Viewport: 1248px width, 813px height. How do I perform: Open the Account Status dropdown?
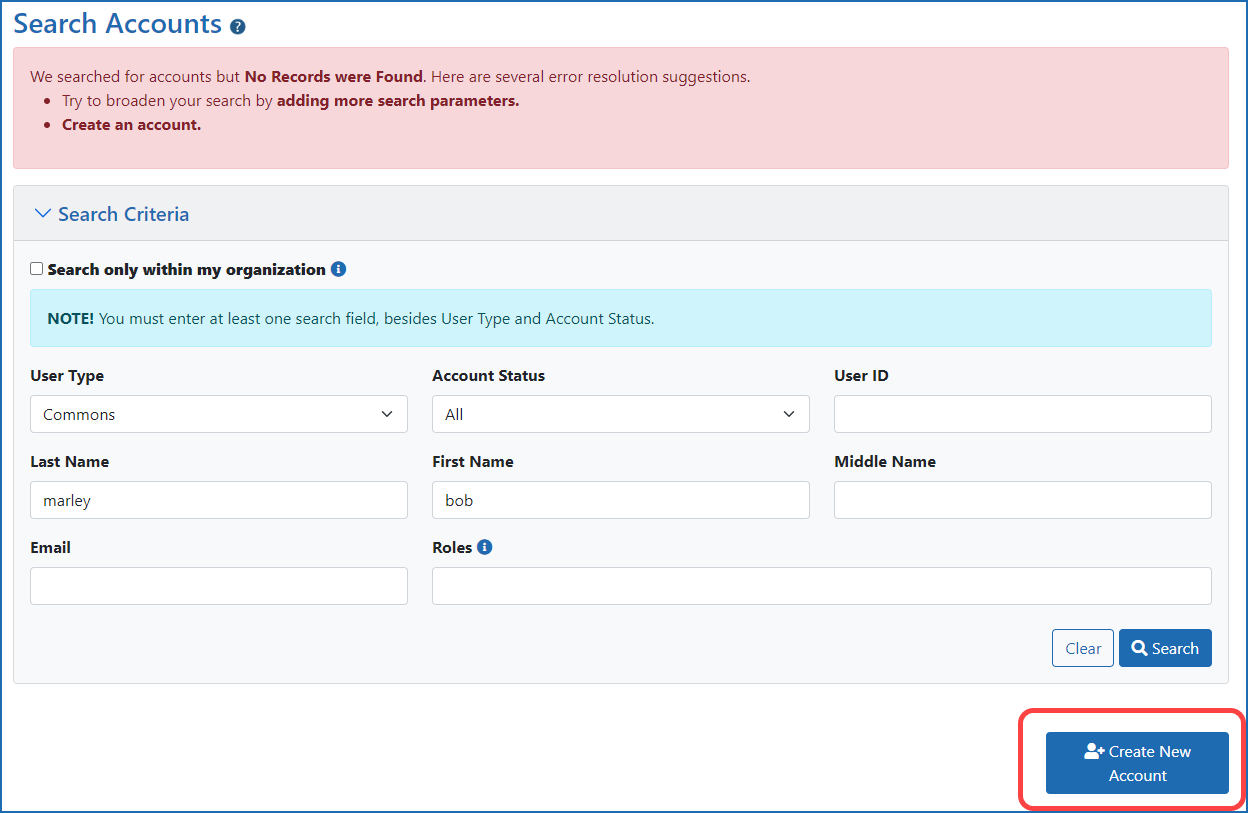tap(621, 414)
